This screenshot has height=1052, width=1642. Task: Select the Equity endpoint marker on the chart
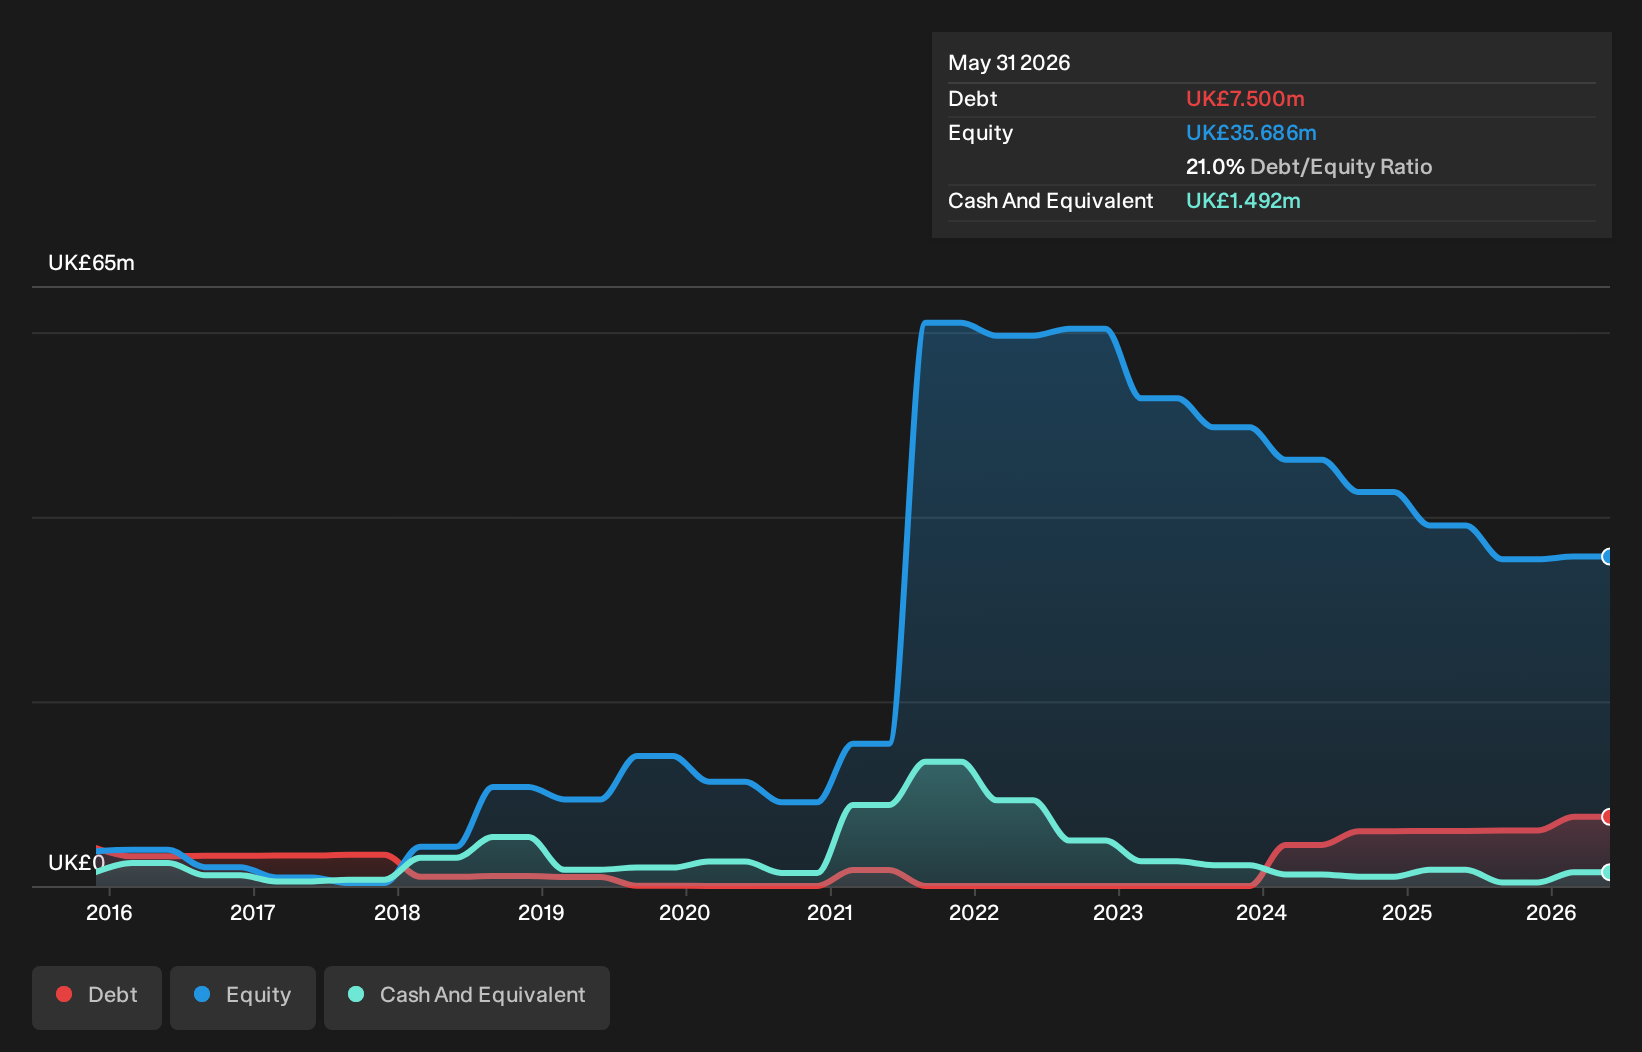click(1608, 557)
